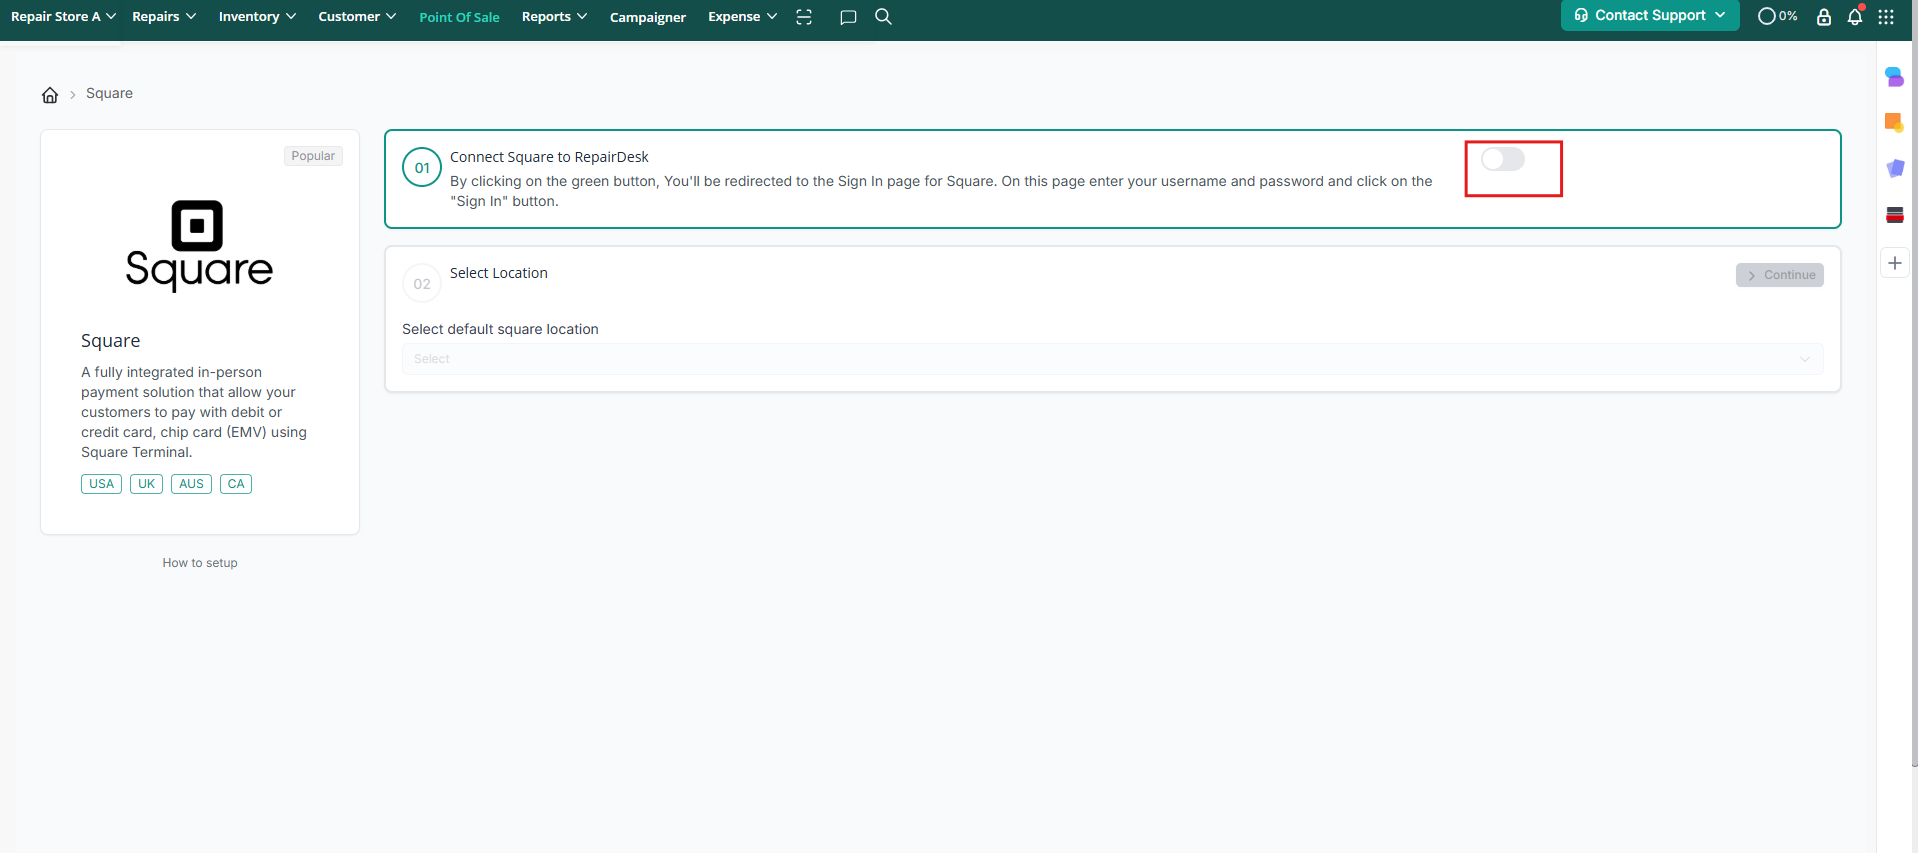Open the default square location dropdown
Image resolution: width=1918 pixels, height=853 pixels.
pyautogui.click(x=1112, y=359)
